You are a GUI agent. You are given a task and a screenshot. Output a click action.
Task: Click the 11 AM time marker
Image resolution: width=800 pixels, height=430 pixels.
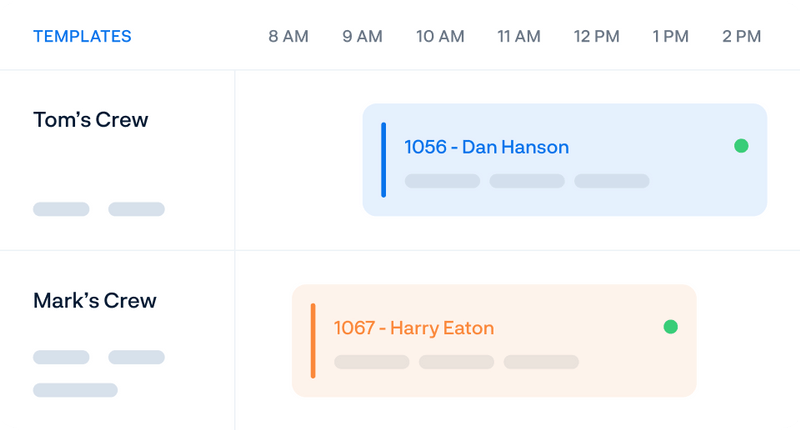[519, 37]
